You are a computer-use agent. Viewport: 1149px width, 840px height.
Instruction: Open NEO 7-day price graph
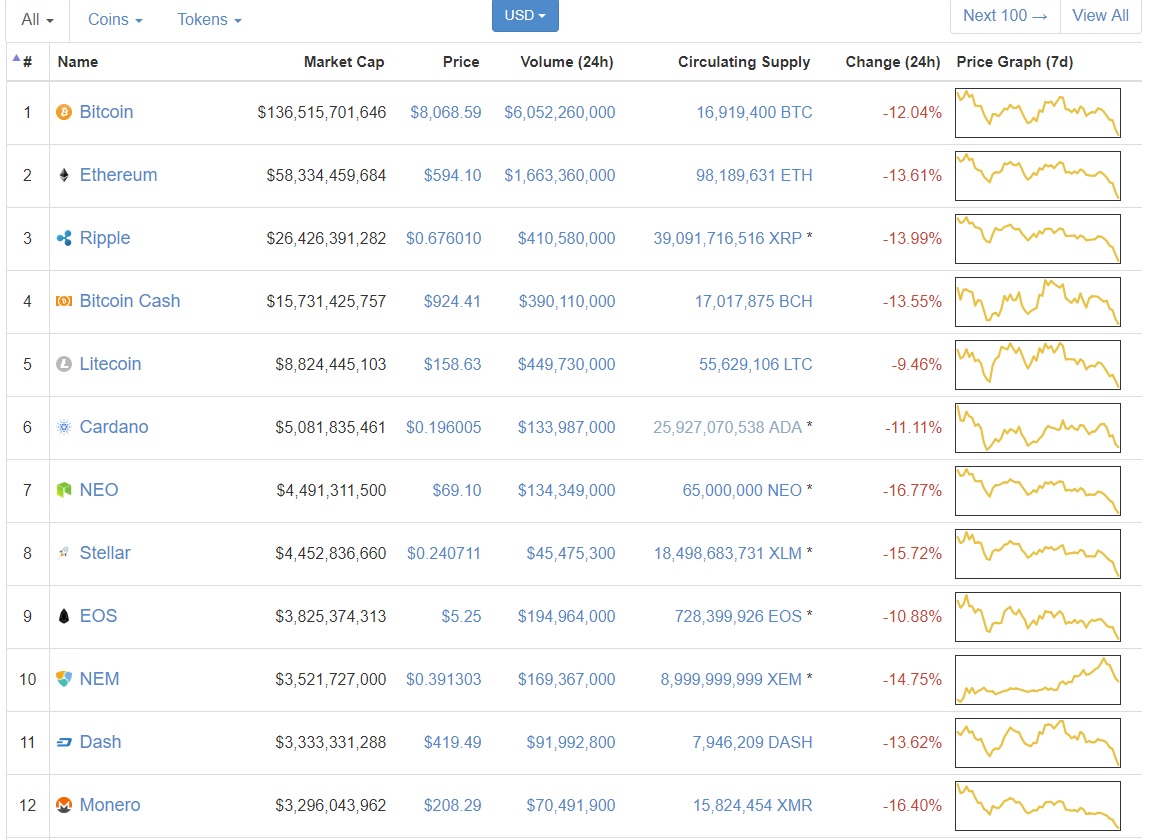pyautogui.click(x=1038, y=491)
